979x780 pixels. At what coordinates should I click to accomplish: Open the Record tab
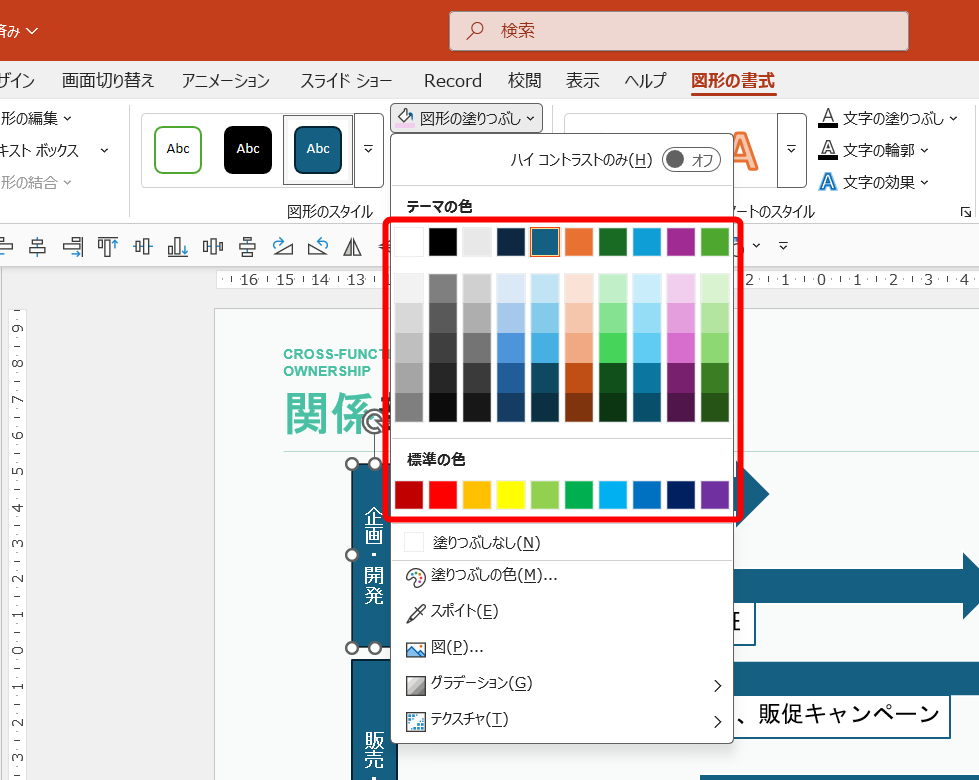coord(453,81)
